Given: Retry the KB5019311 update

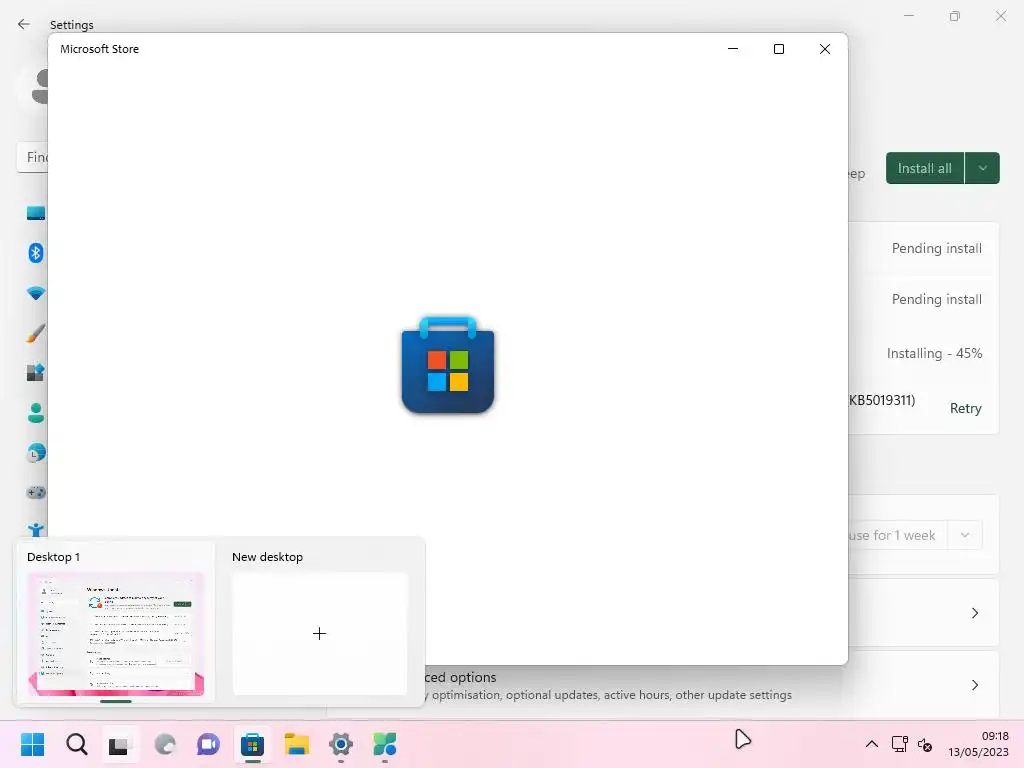Looking at the screenshot, I should [x=965, y=408].
